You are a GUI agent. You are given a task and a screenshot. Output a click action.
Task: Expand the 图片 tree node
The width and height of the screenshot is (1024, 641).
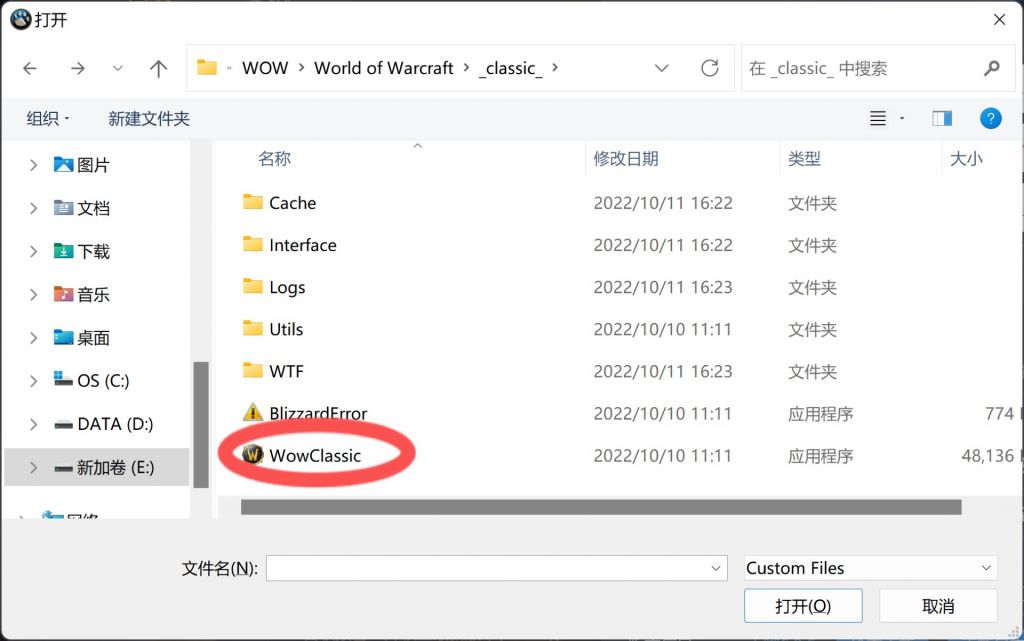[33, 165]
